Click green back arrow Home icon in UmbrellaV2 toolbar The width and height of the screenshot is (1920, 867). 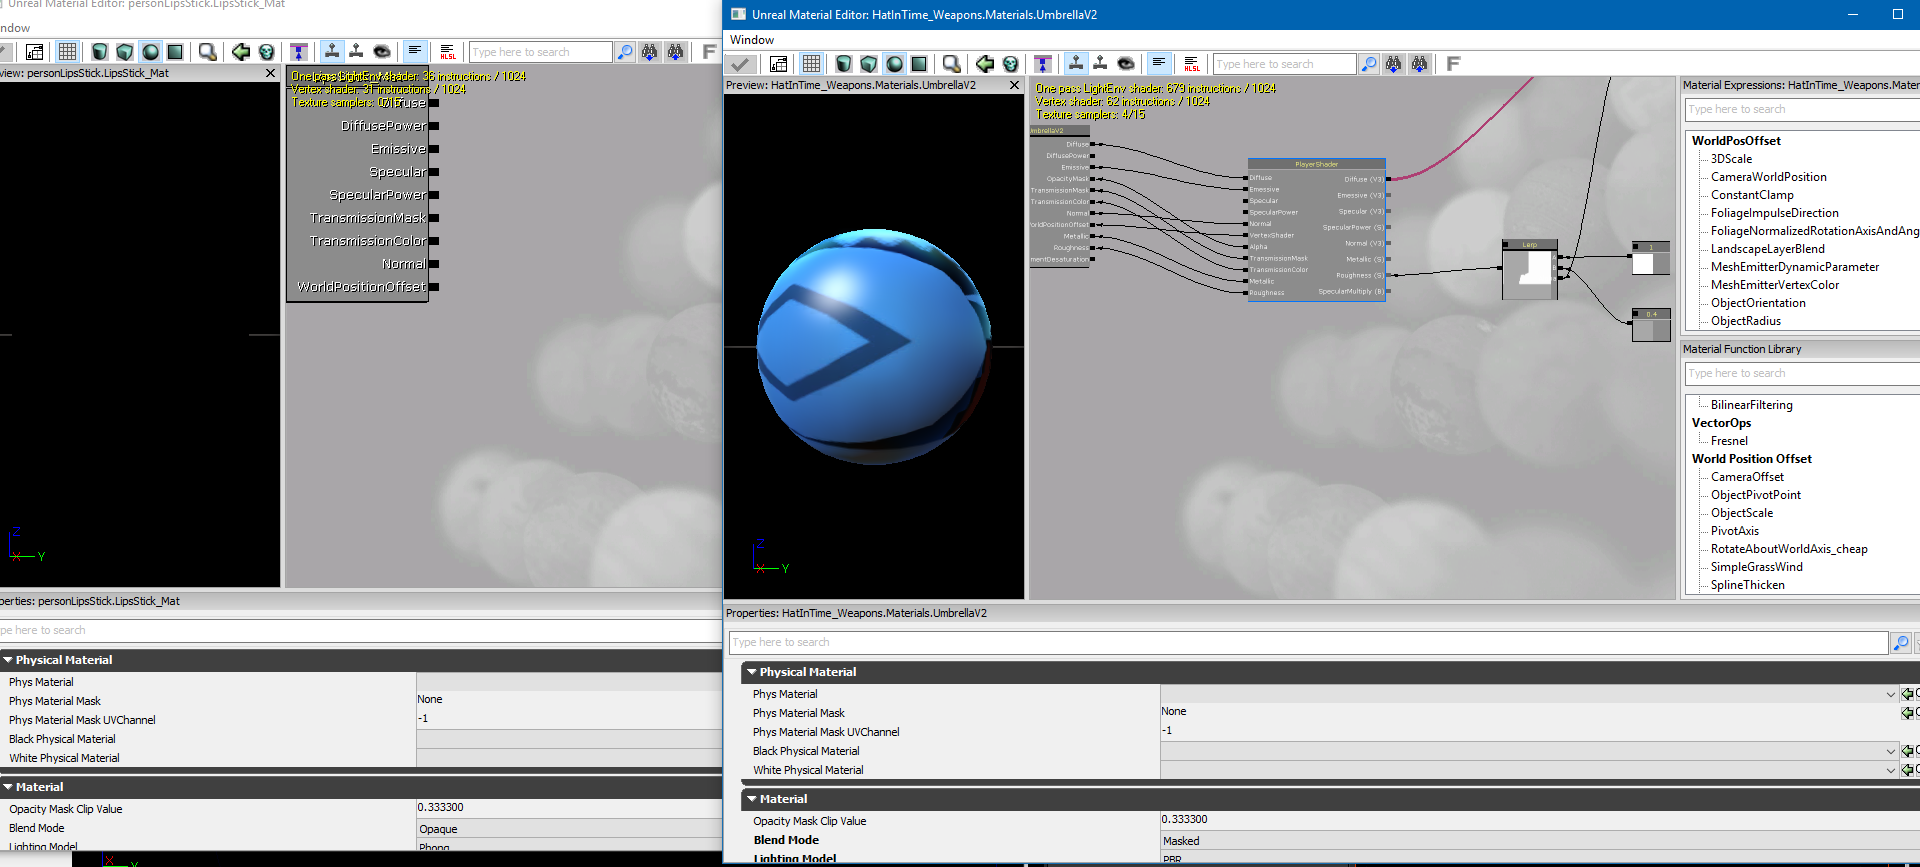pyautogui.click(x=985, y=64)
